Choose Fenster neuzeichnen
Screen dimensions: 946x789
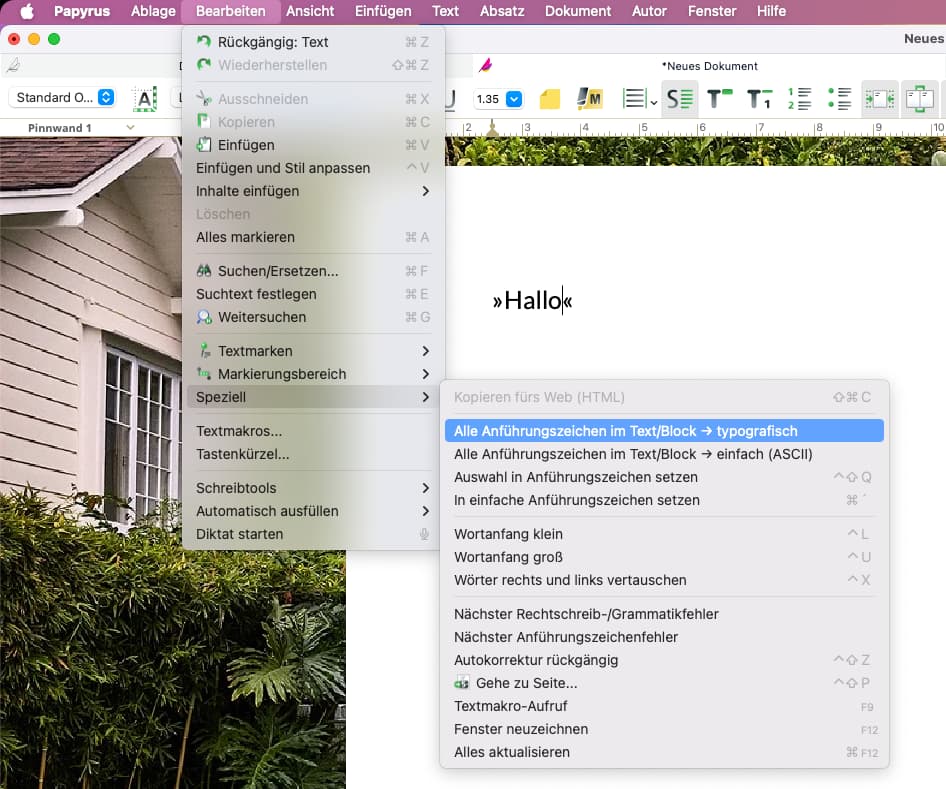[x=664, y=729]
